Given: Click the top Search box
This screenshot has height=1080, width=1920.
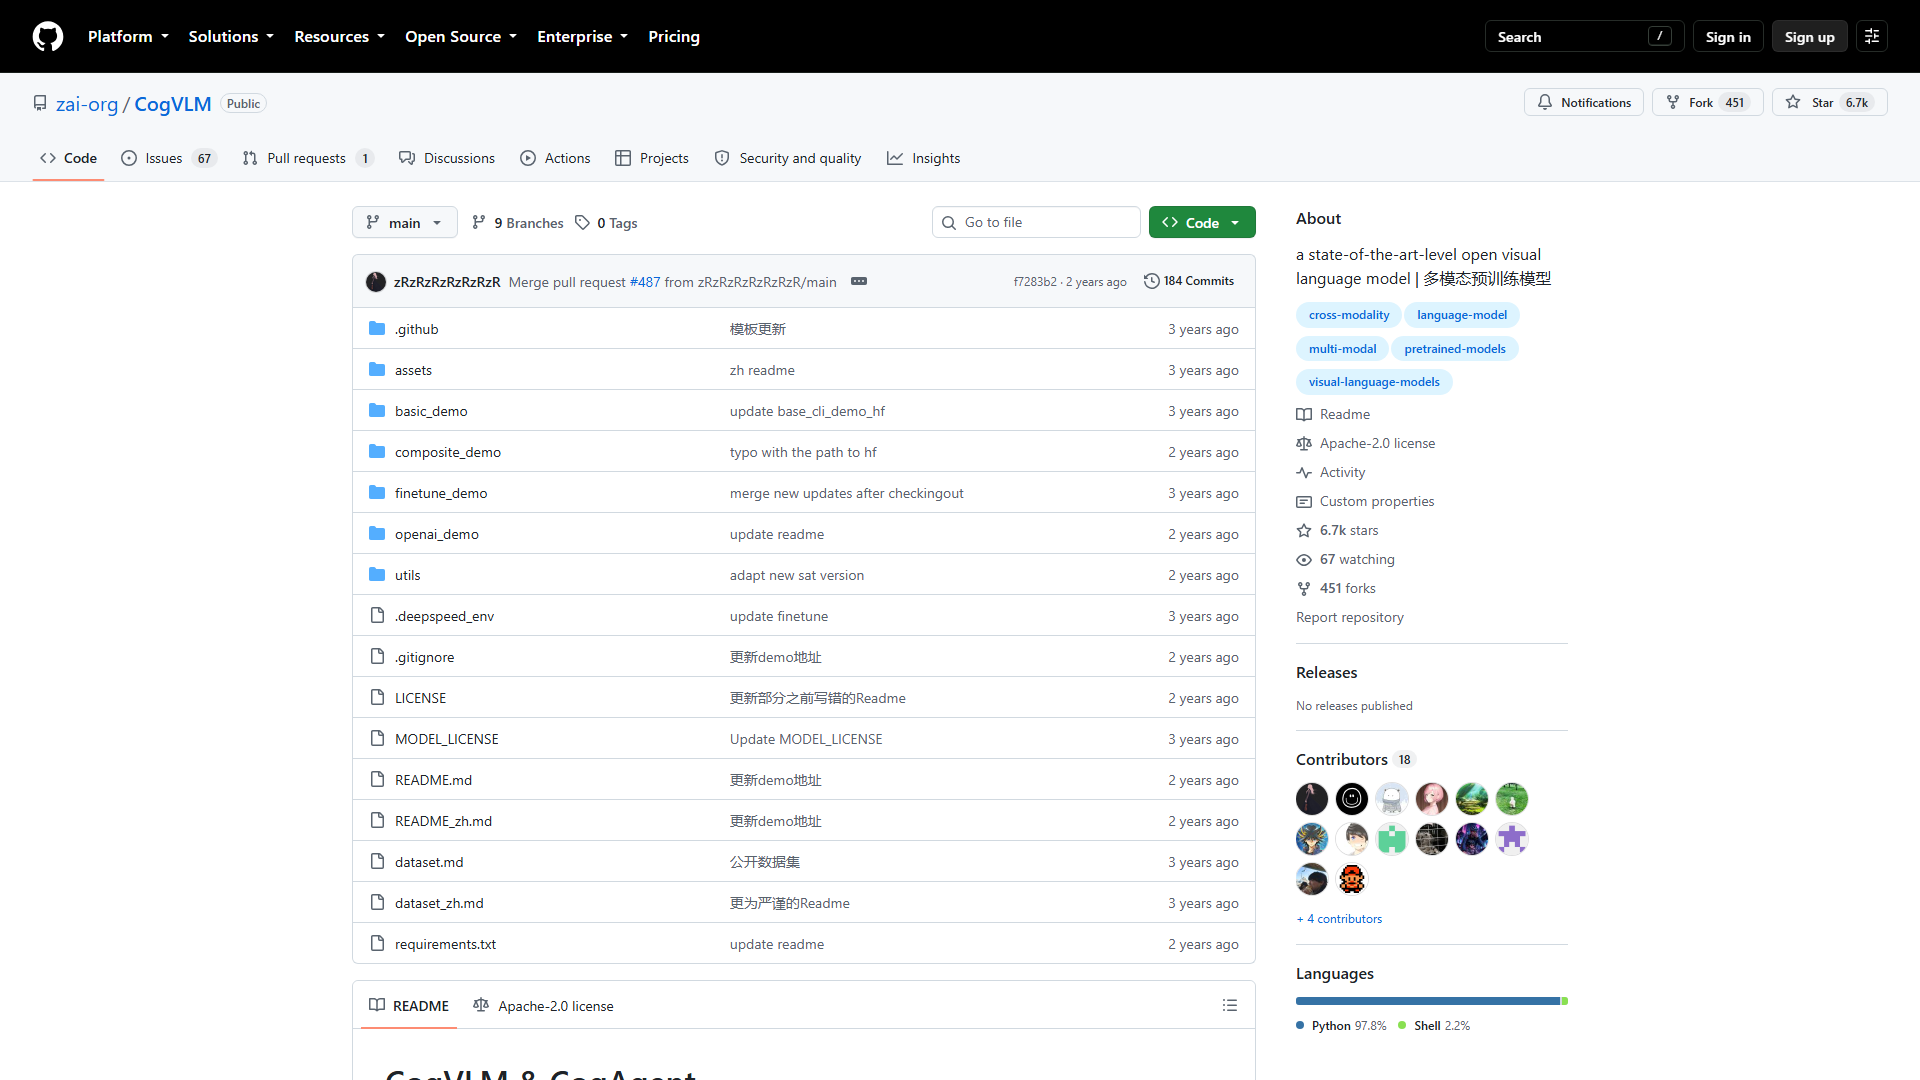Looking at the screenshot, I should tap(1584, 37).
